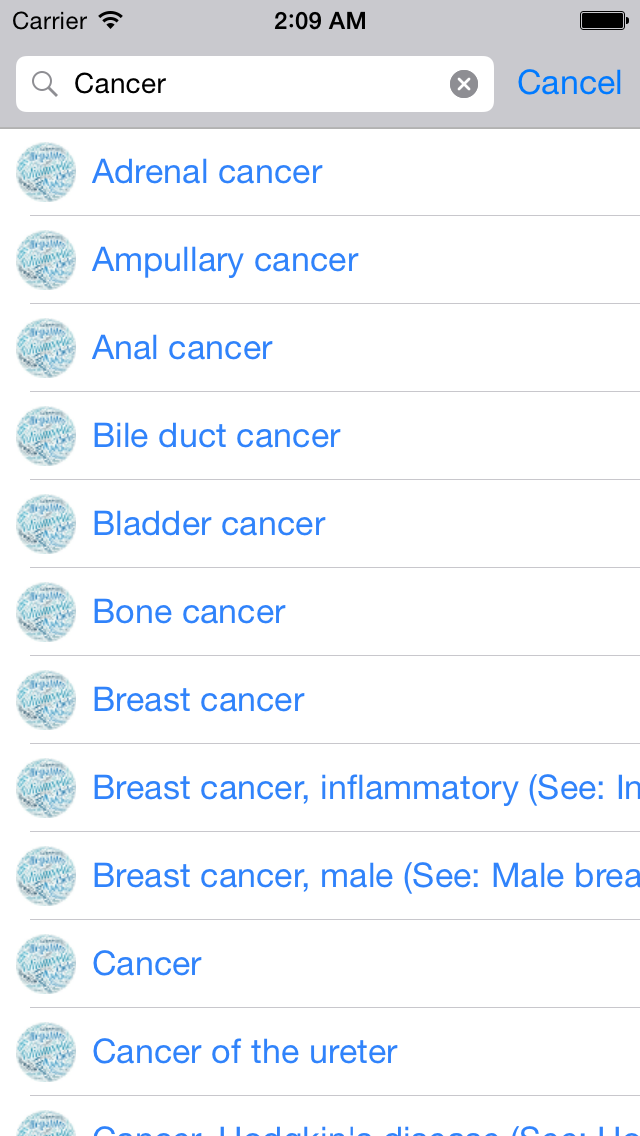Screen dimensions: 640x1136
Task: Tap the icon beside Bone cancer
Action: pos(46,612)
